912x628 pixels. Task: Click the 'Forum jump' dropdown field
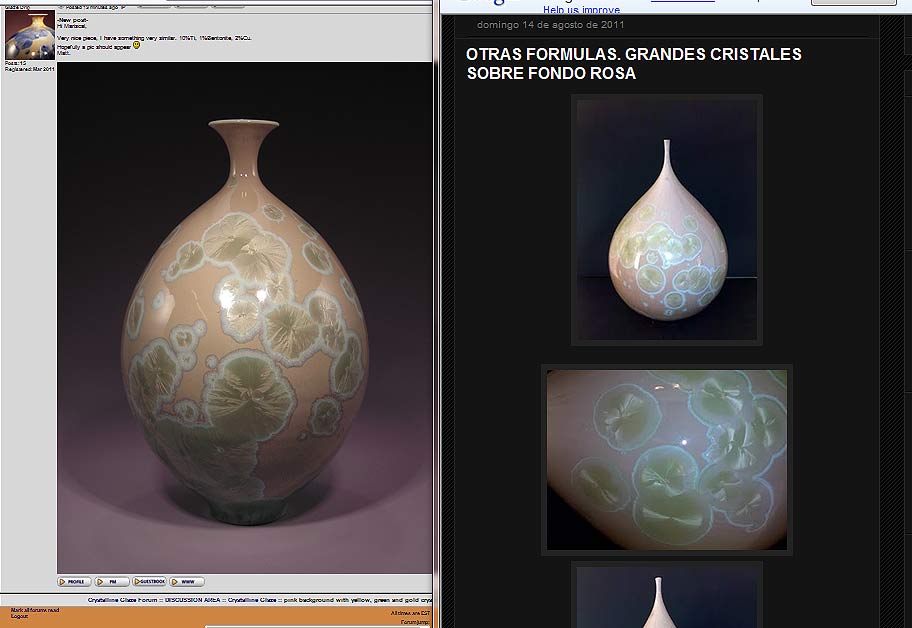[x=318, y=626]
